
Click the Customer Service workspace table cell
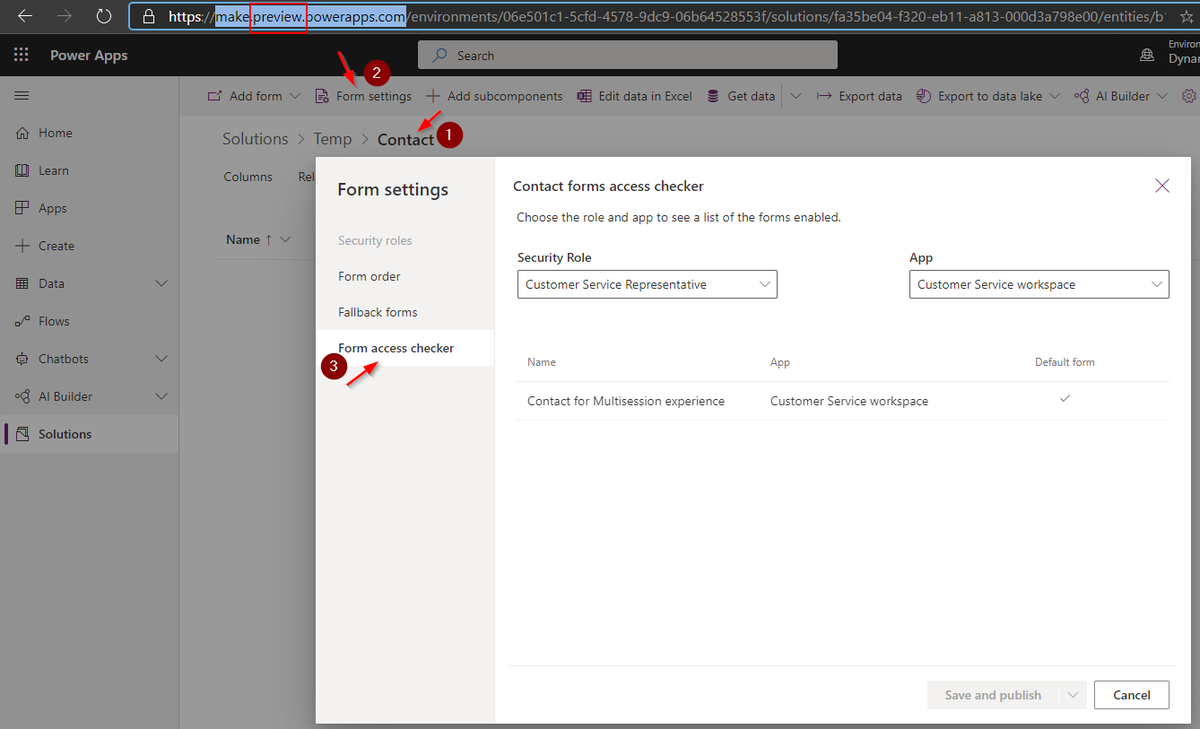(849, 401)
